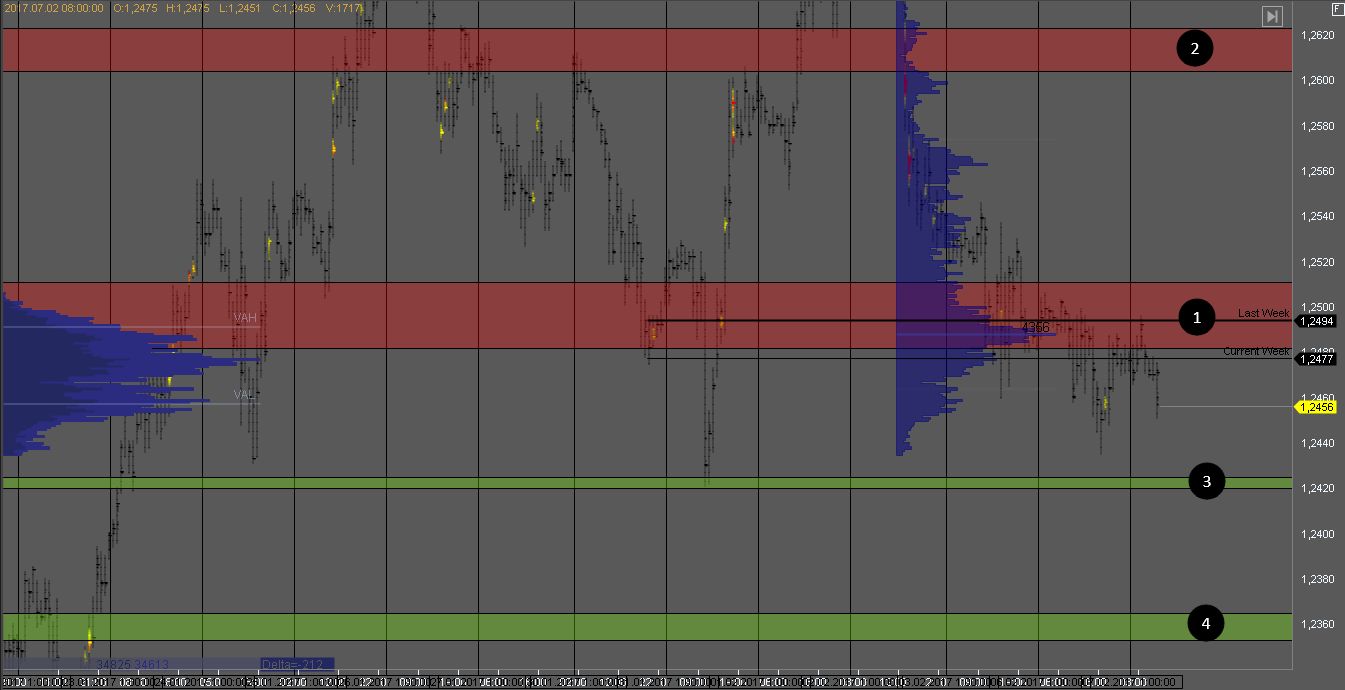The image size is (1345, 690).
Task: Click the numbered marker 3
Action: [x=1206, y=482]
